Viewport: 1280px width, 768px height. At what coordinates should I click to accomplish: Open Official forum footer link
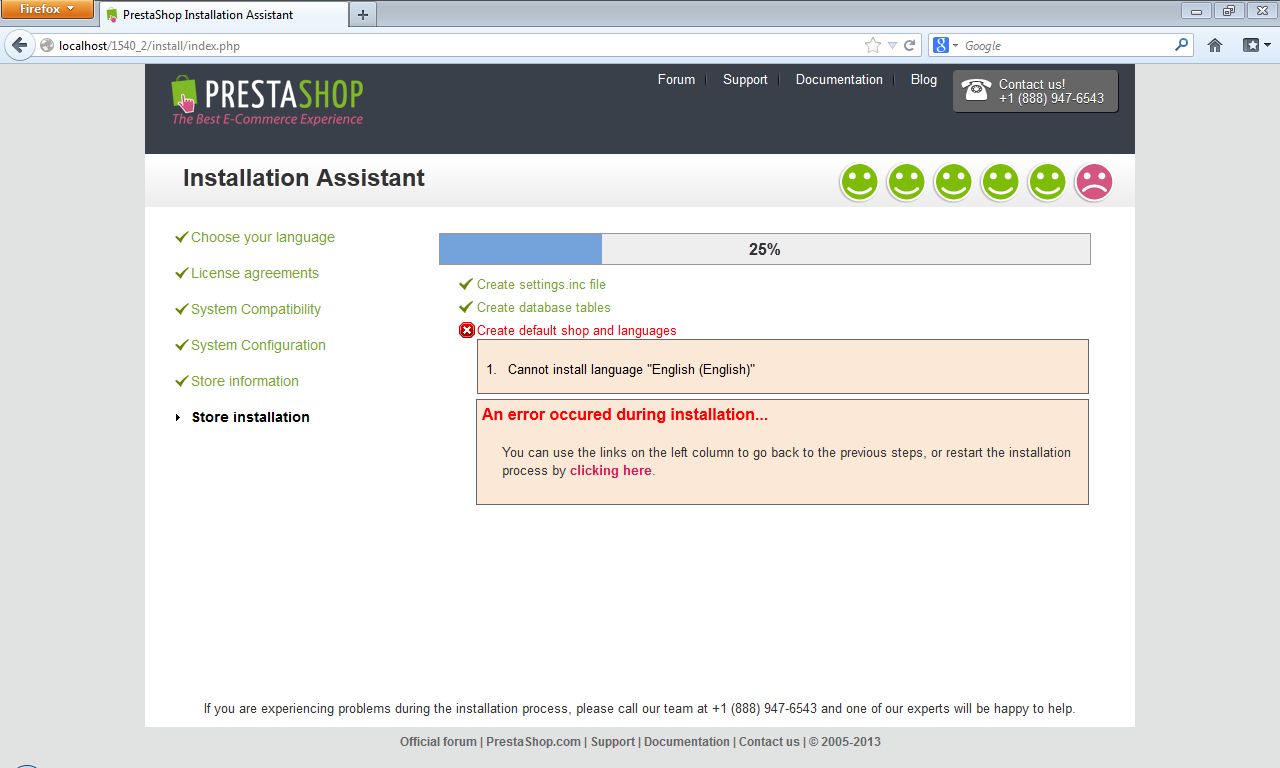pyautogui.click(x=438, y=742)
